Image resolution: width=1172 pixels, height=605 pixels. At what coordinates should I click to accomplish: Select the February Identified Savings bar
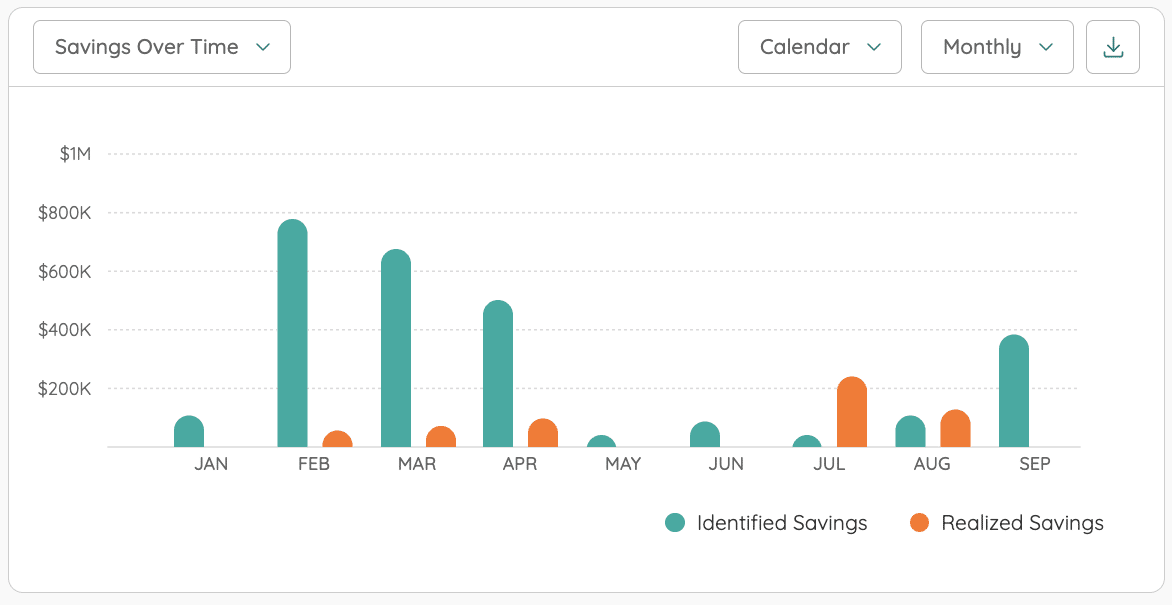pyautogui.click(x=292, y=334)
